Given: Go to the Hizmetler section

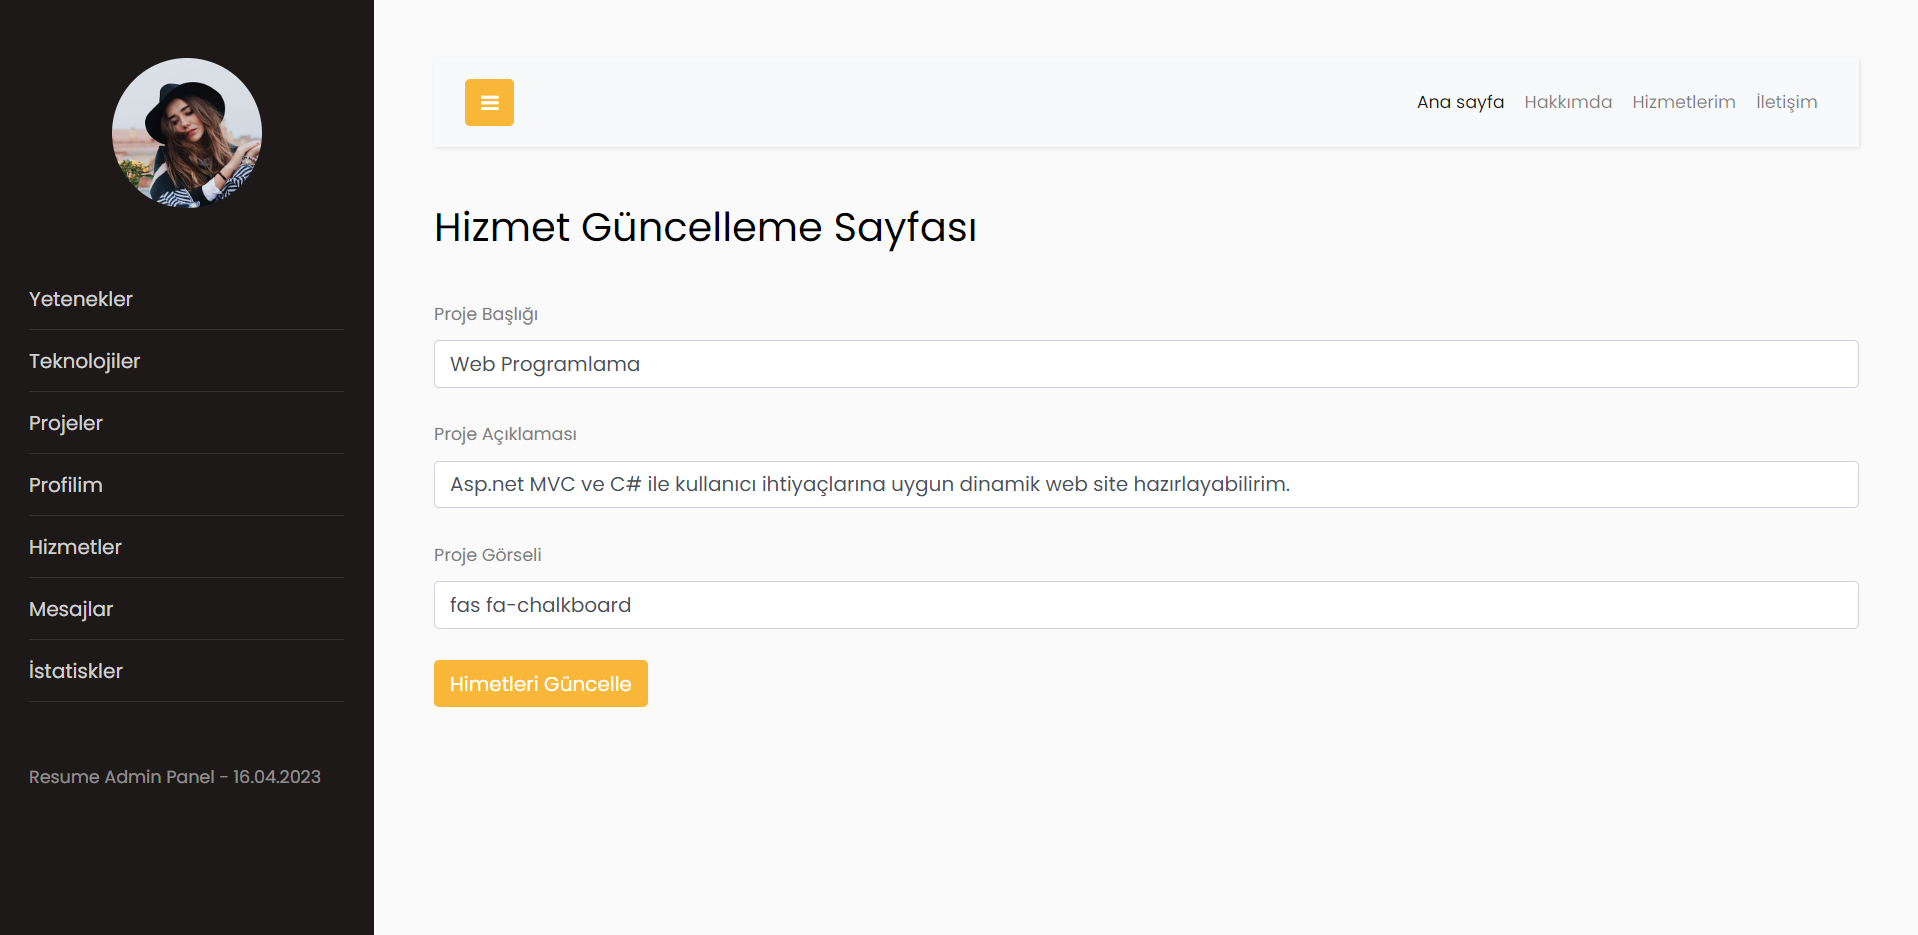Looking at the screenshot, I should (x=74, y=547).
